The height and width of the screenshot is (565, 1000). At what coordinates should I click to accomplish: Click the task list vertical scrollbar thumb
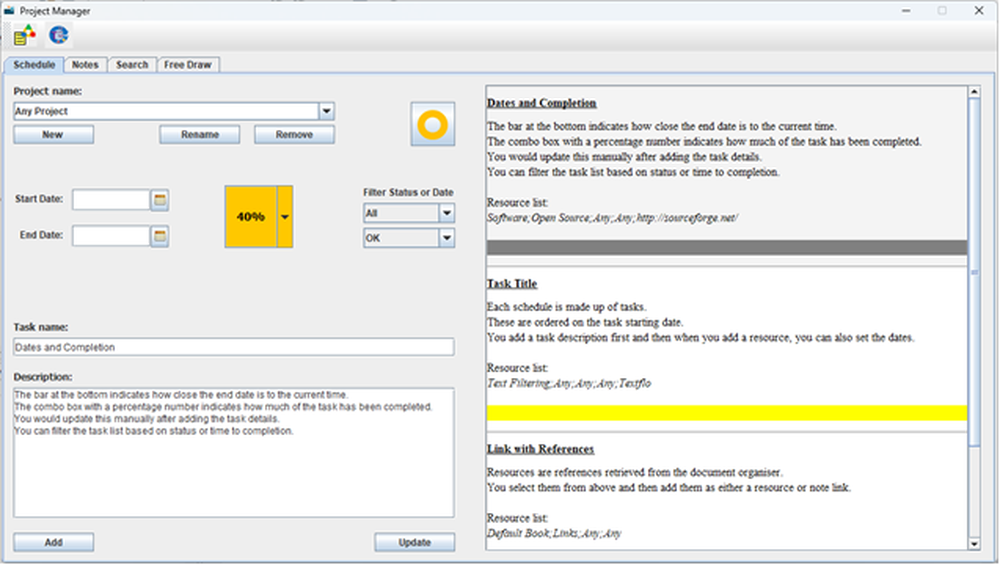click(x=974, y=272)
